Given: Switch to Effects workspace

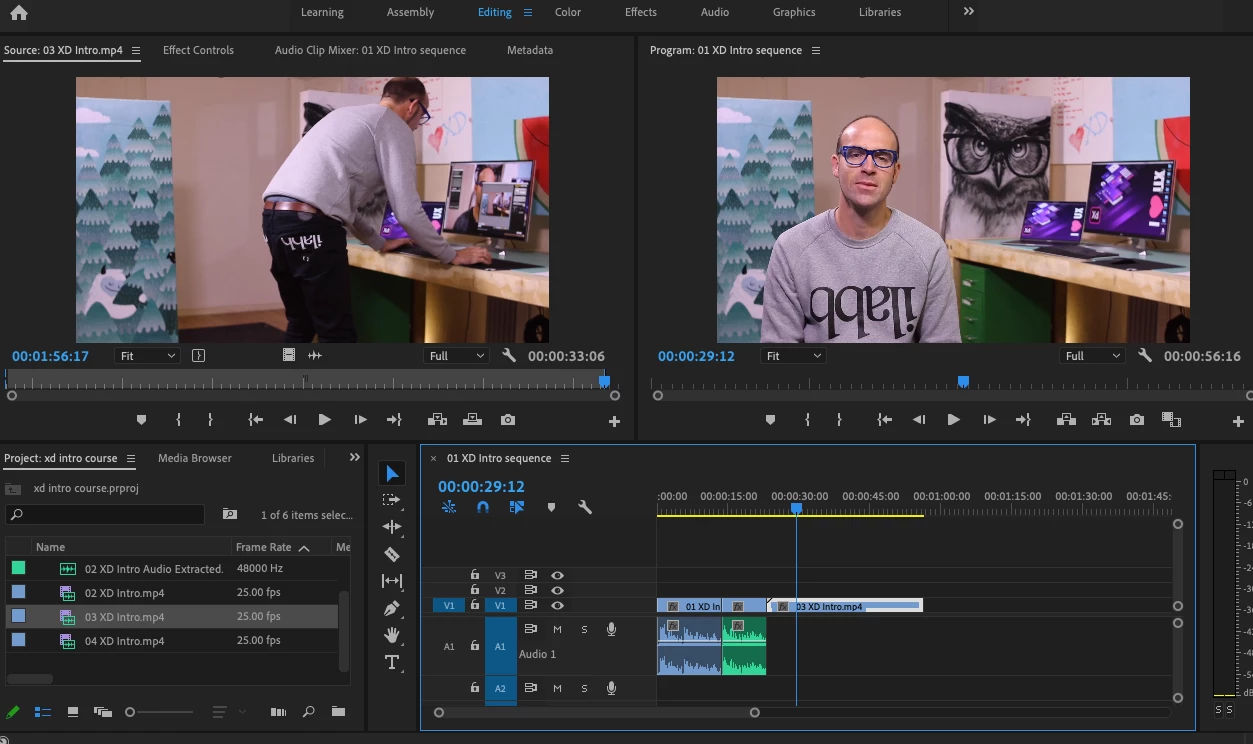Looking at the screenshot, I should (x=641, y=12).
